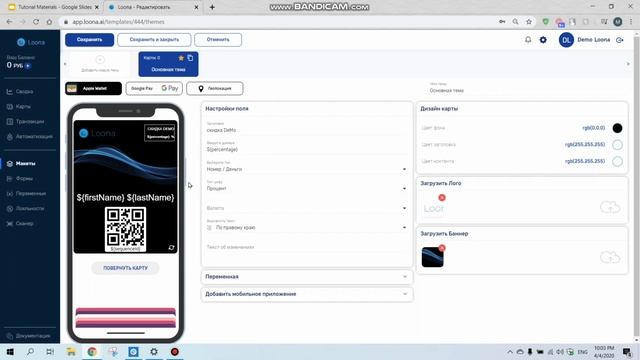Open Автоматизация in the sidebar
This screenshot has width=640, height=360.
click(33, 136)
